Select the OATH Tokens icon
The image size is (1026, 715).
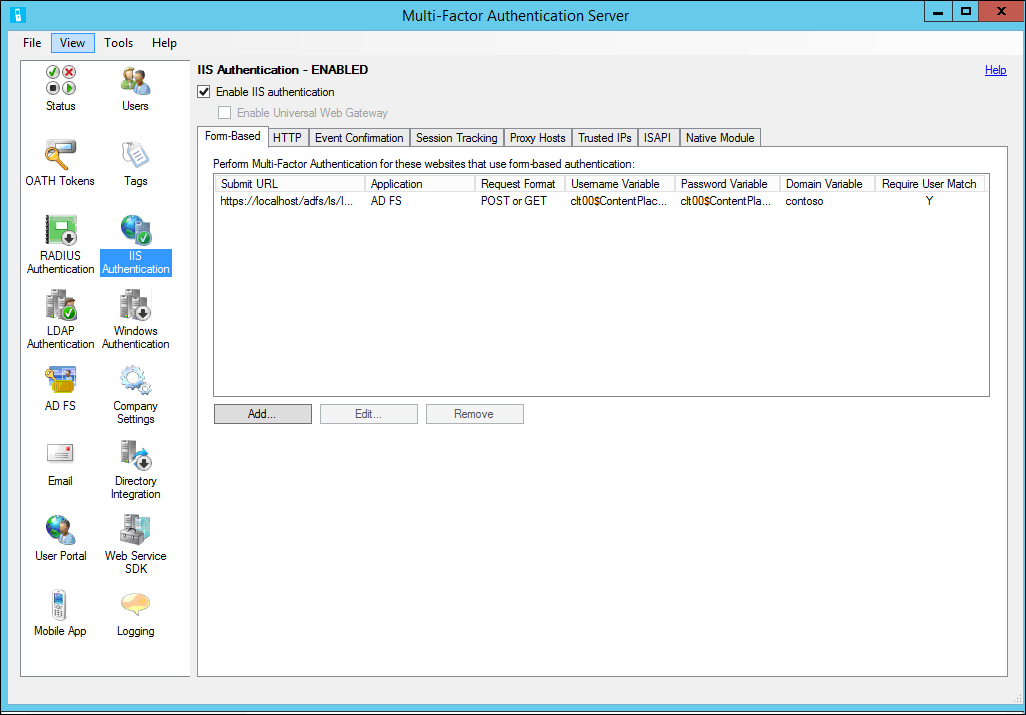(60, 164)
